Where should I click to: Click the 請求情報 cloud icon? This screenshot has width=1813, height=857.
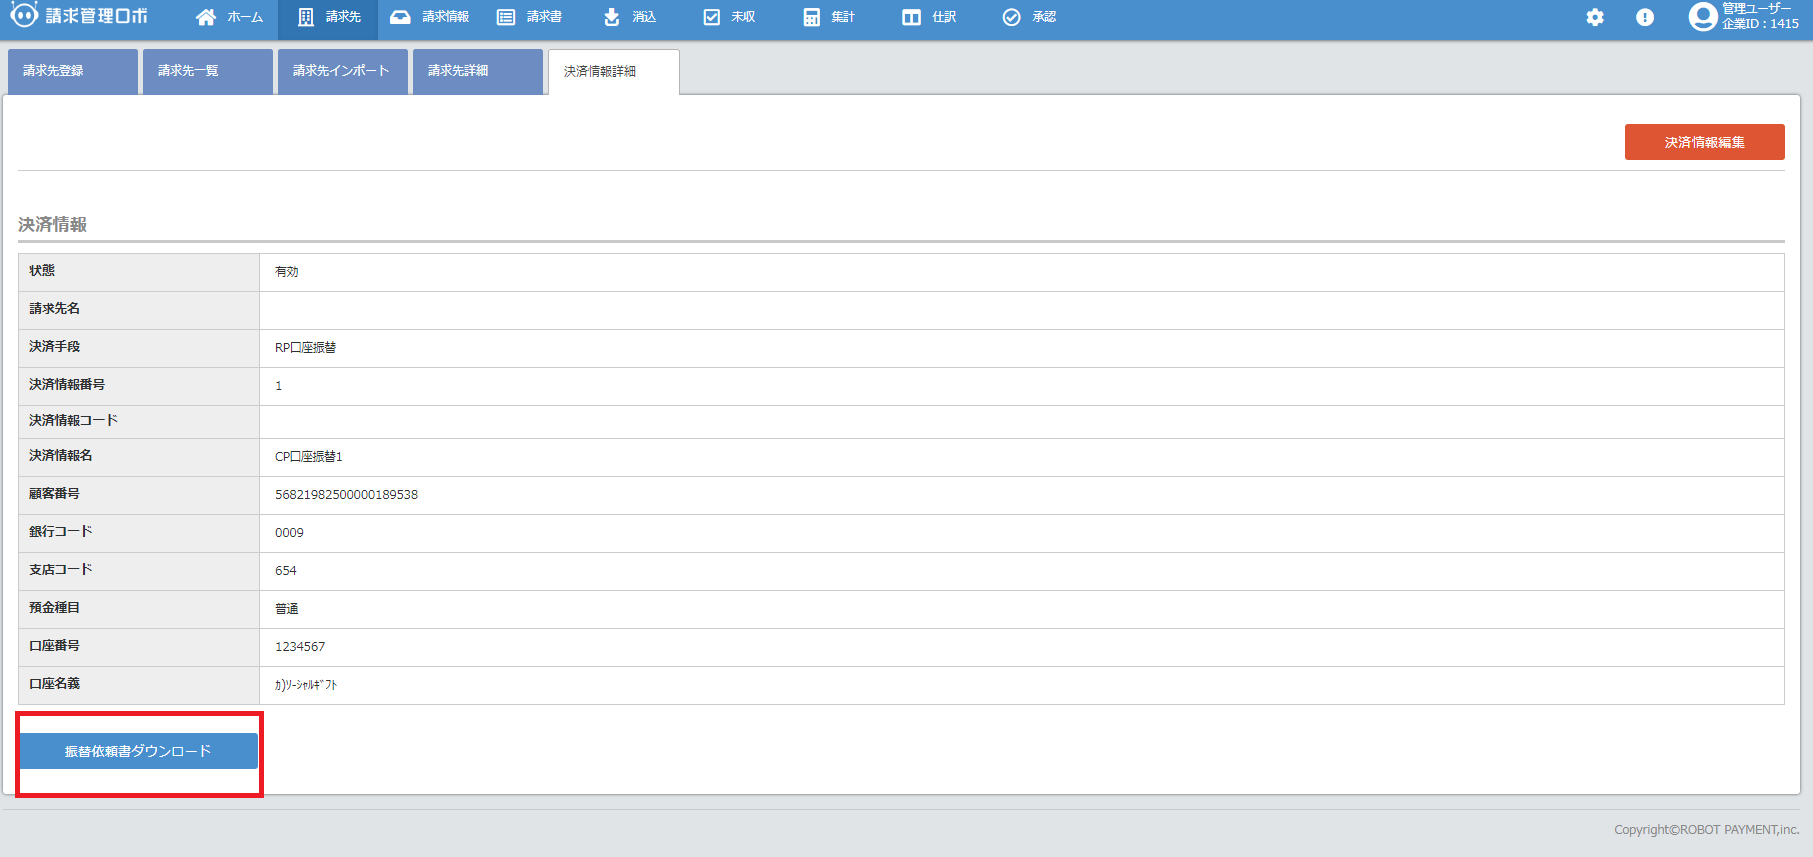[400, 17]
